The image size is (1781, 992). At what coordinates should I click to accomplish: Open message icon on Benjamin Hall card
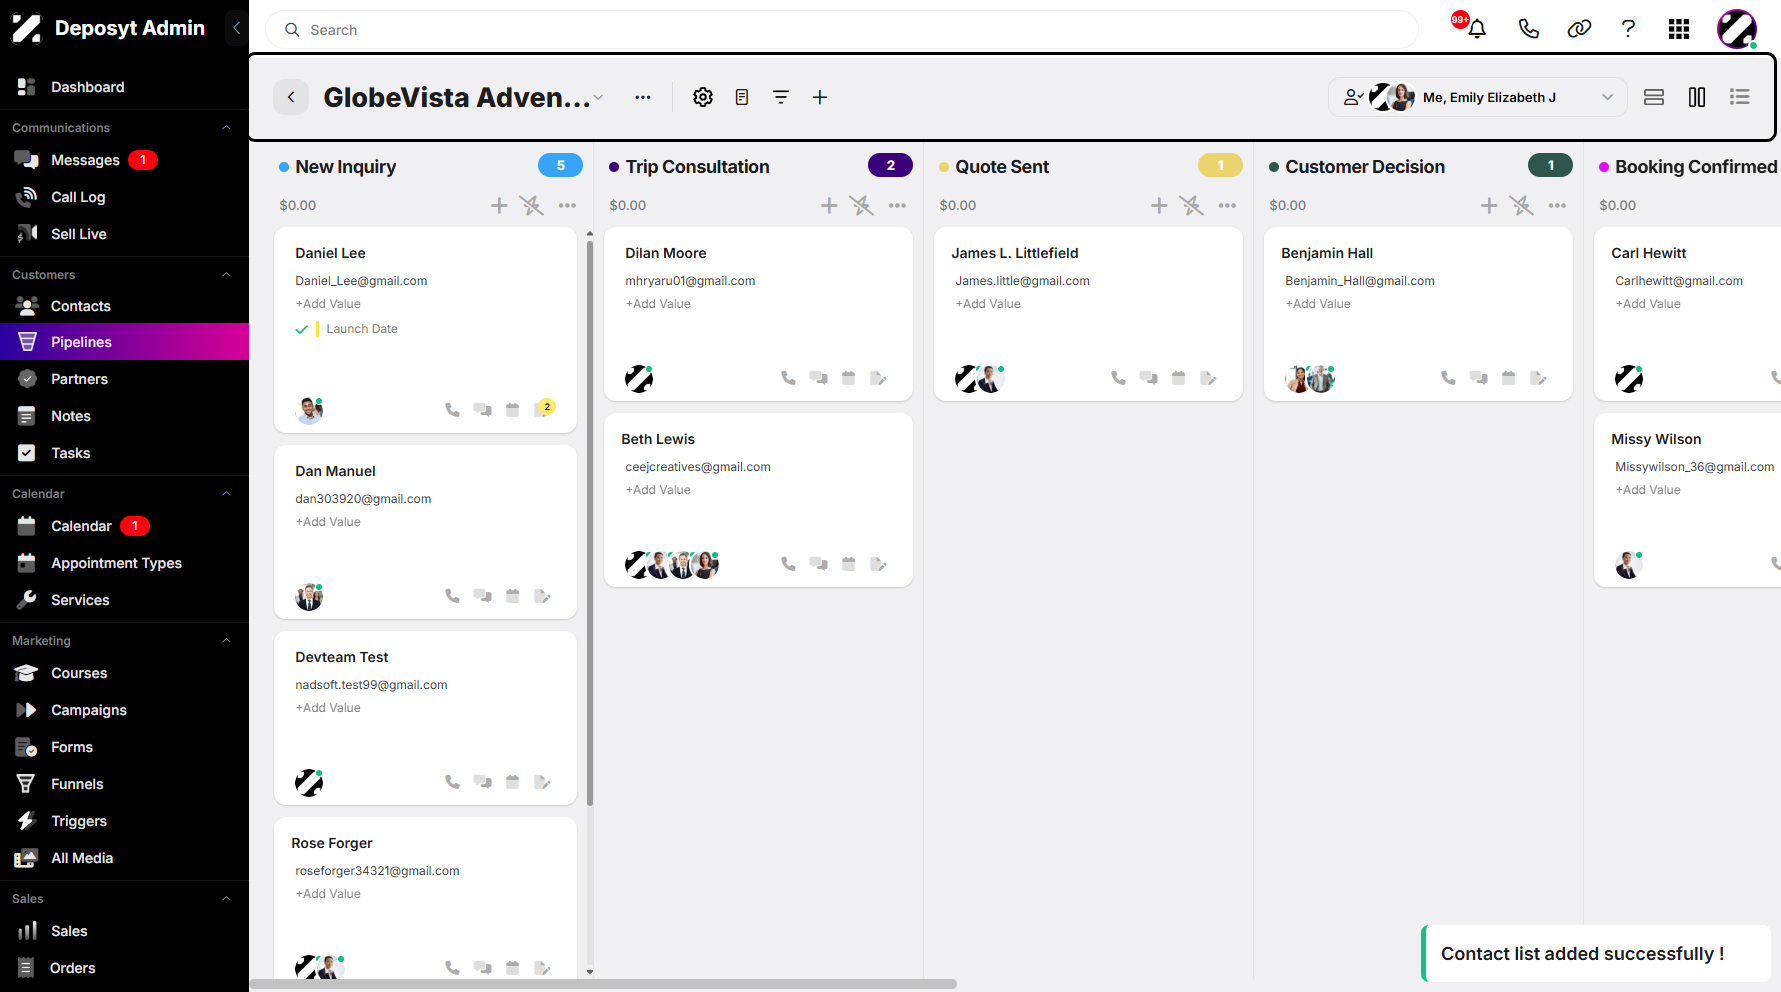pos(1478,378)
